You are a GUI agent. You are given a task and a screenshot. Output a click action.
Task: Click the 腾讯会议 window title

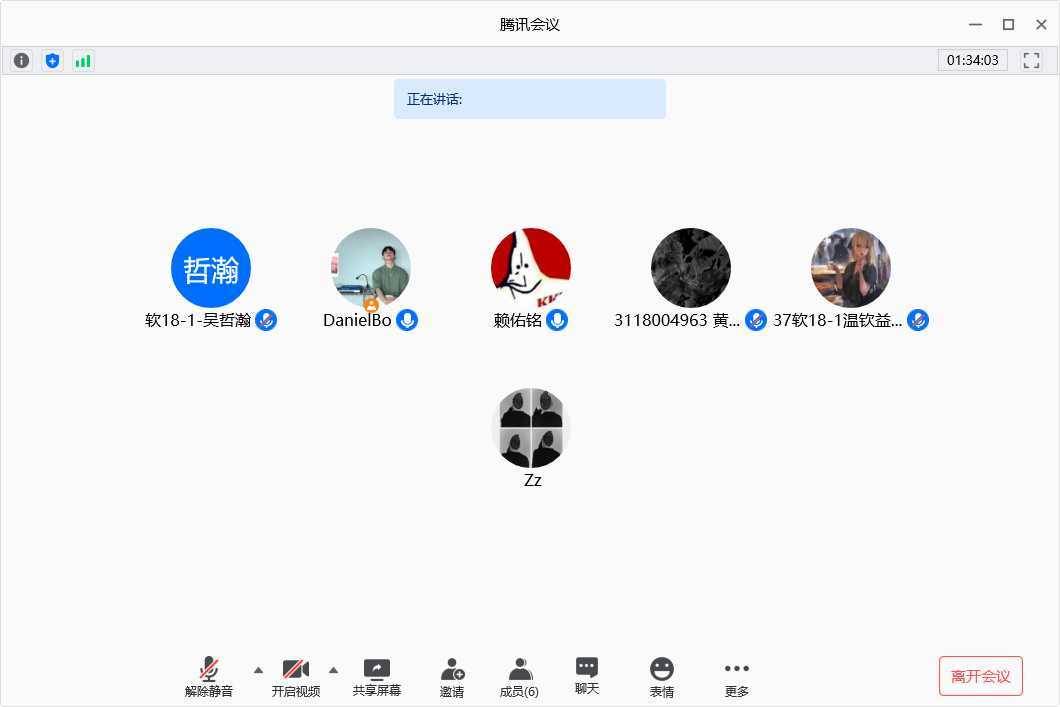tap(530, 24)
